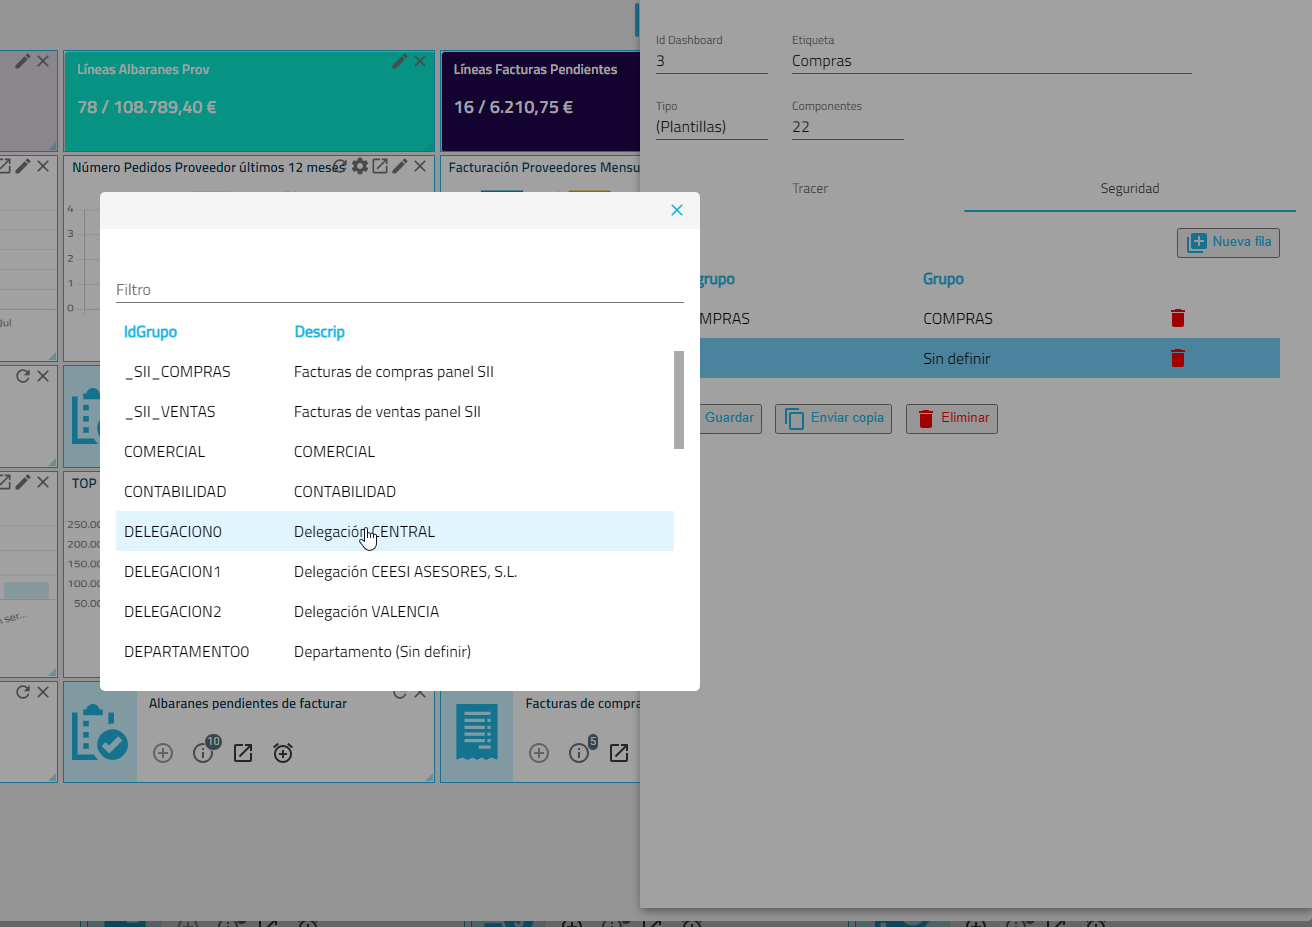This screenshot has height=927, width=1312.
Task: Click the 78 / 108.789,40 € value
Action: point(147,107)
